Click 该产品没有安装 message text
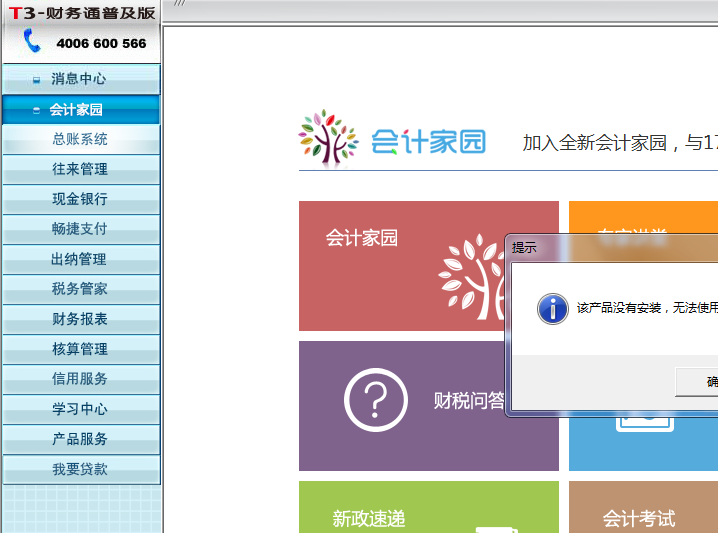Viewport: 718px width, 533px height. tap(647, 308)
